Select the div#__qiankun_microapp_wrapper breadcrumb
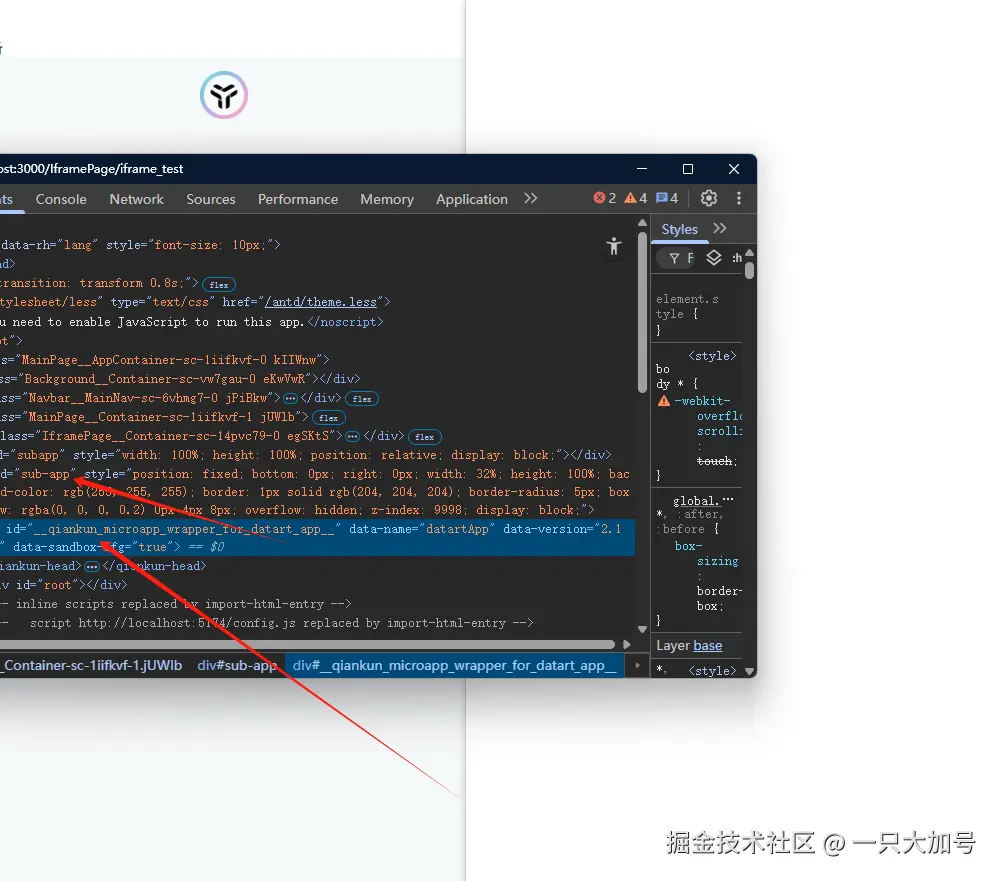The height and width of the screenshot is (881, 1001). (x=455, y=665)
